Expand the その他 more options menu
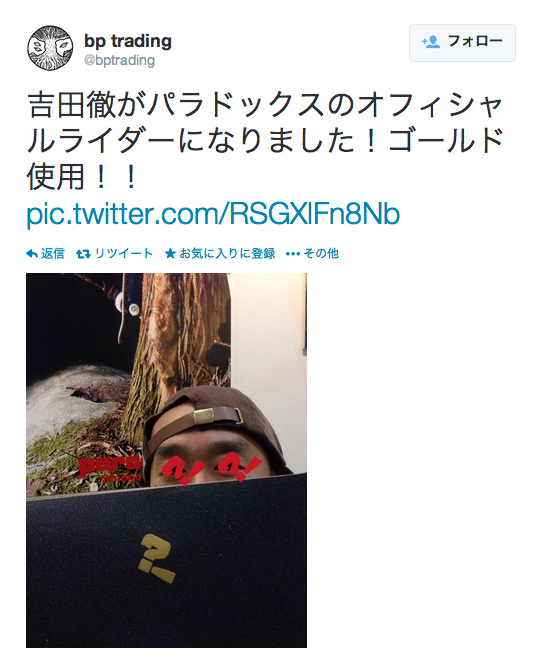The height and width of the screenshot is (669, 539). [321, 254]
